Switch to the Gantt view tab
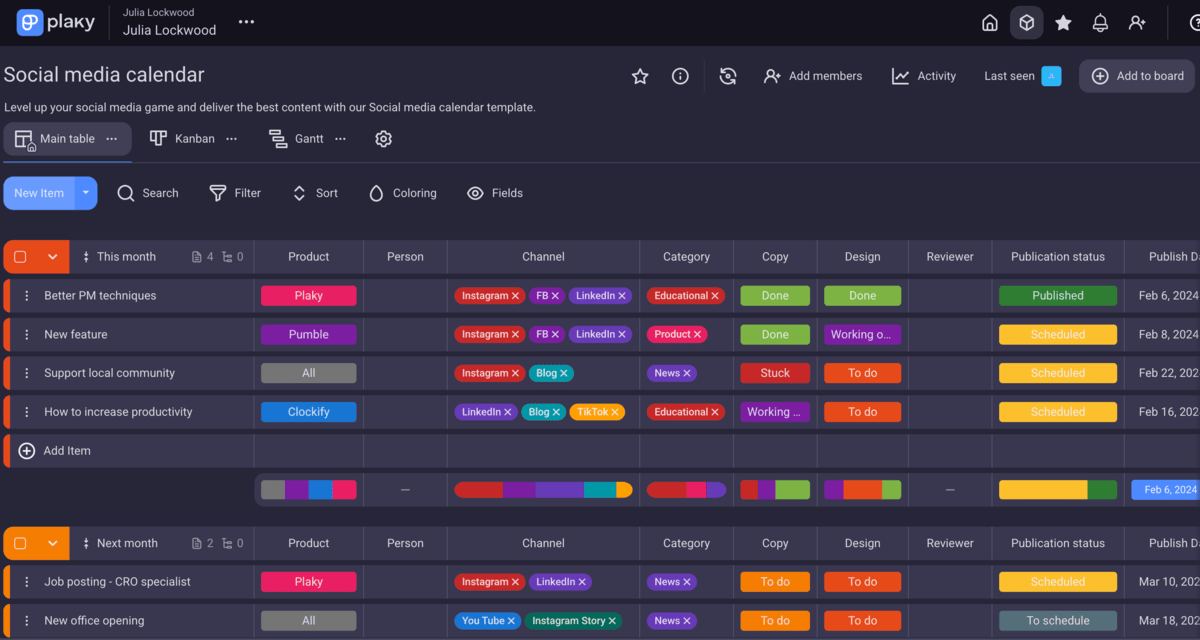The height and width of the screenshot is (640, 1200). 297,139
